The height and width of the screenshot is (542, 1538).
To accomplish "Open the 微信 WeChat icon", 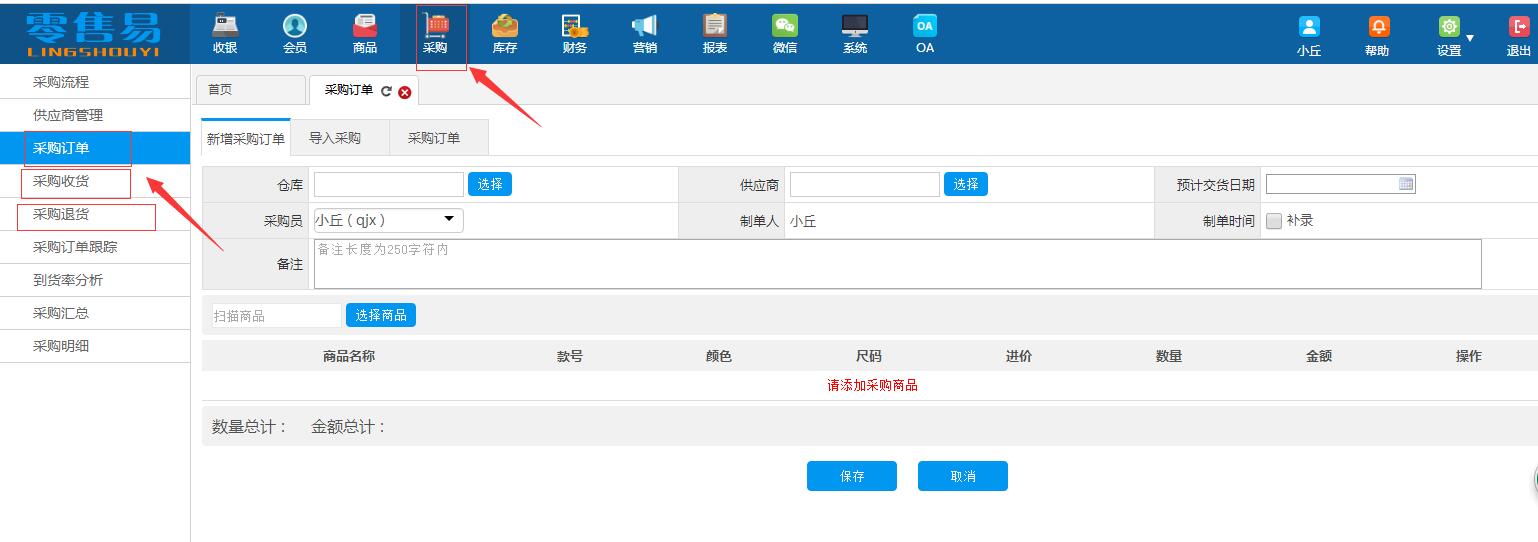I will tap(785, 27).
